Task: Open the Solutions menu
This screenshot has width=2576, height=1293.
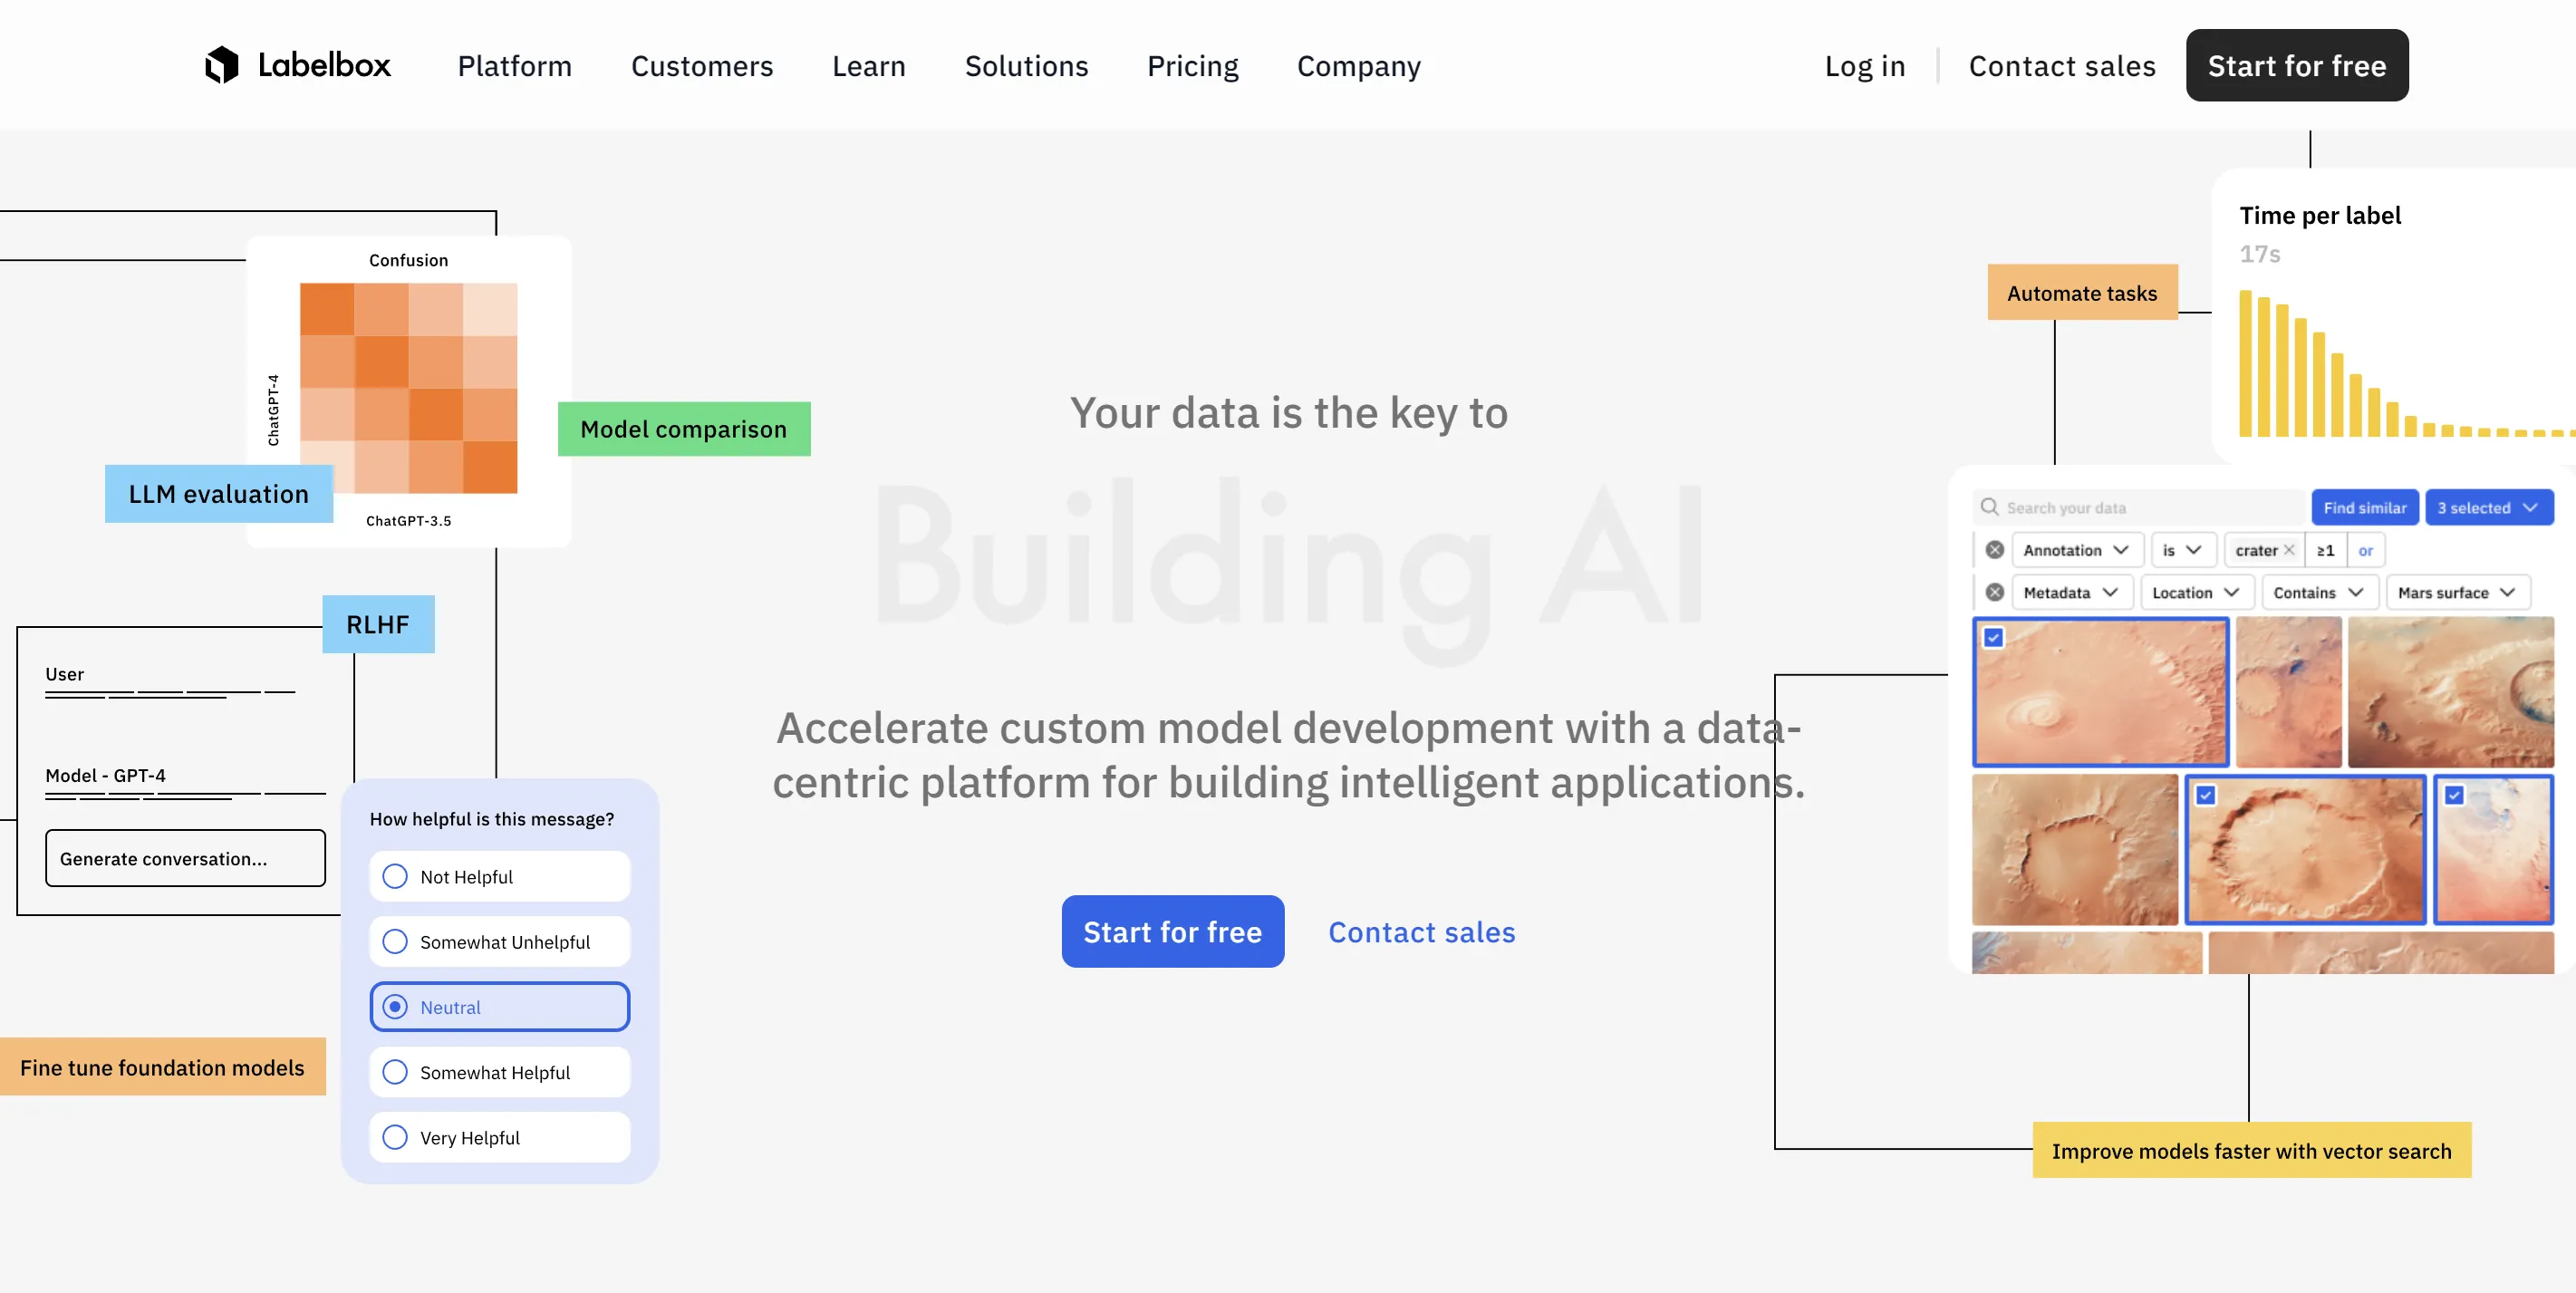Action: click(x=1026, y=64)
